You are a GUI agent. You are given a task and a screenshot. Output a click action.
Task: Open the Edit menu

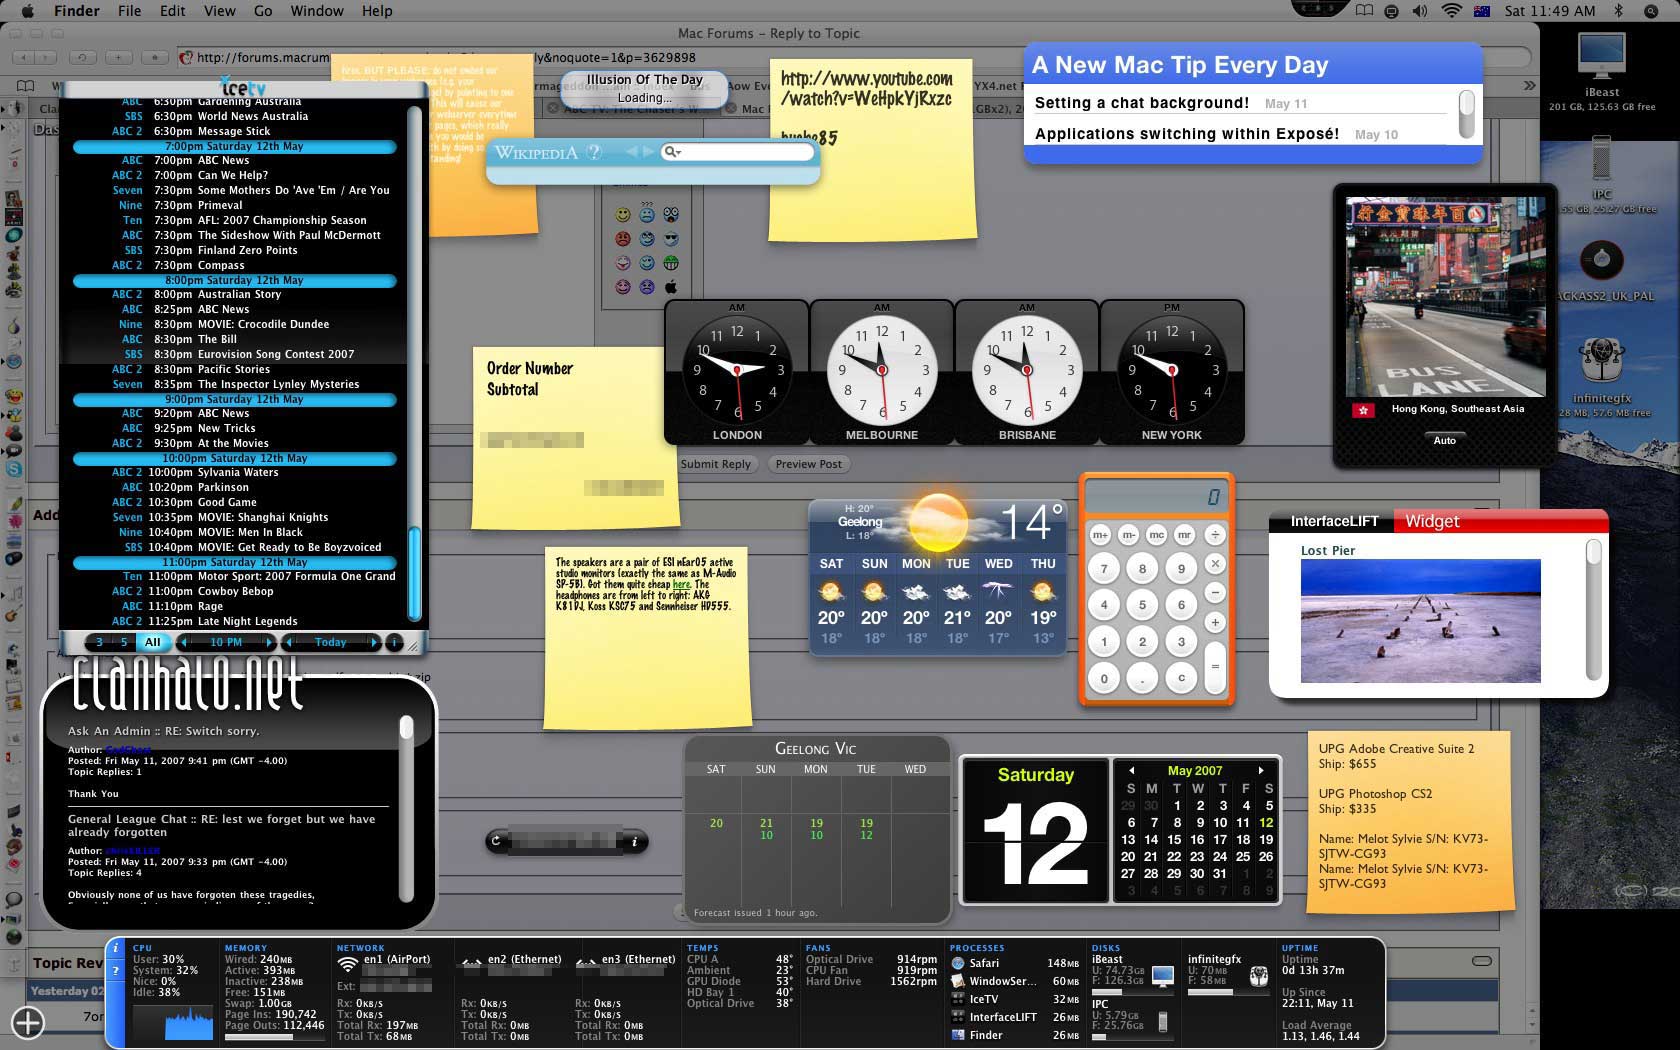point(173,11)
